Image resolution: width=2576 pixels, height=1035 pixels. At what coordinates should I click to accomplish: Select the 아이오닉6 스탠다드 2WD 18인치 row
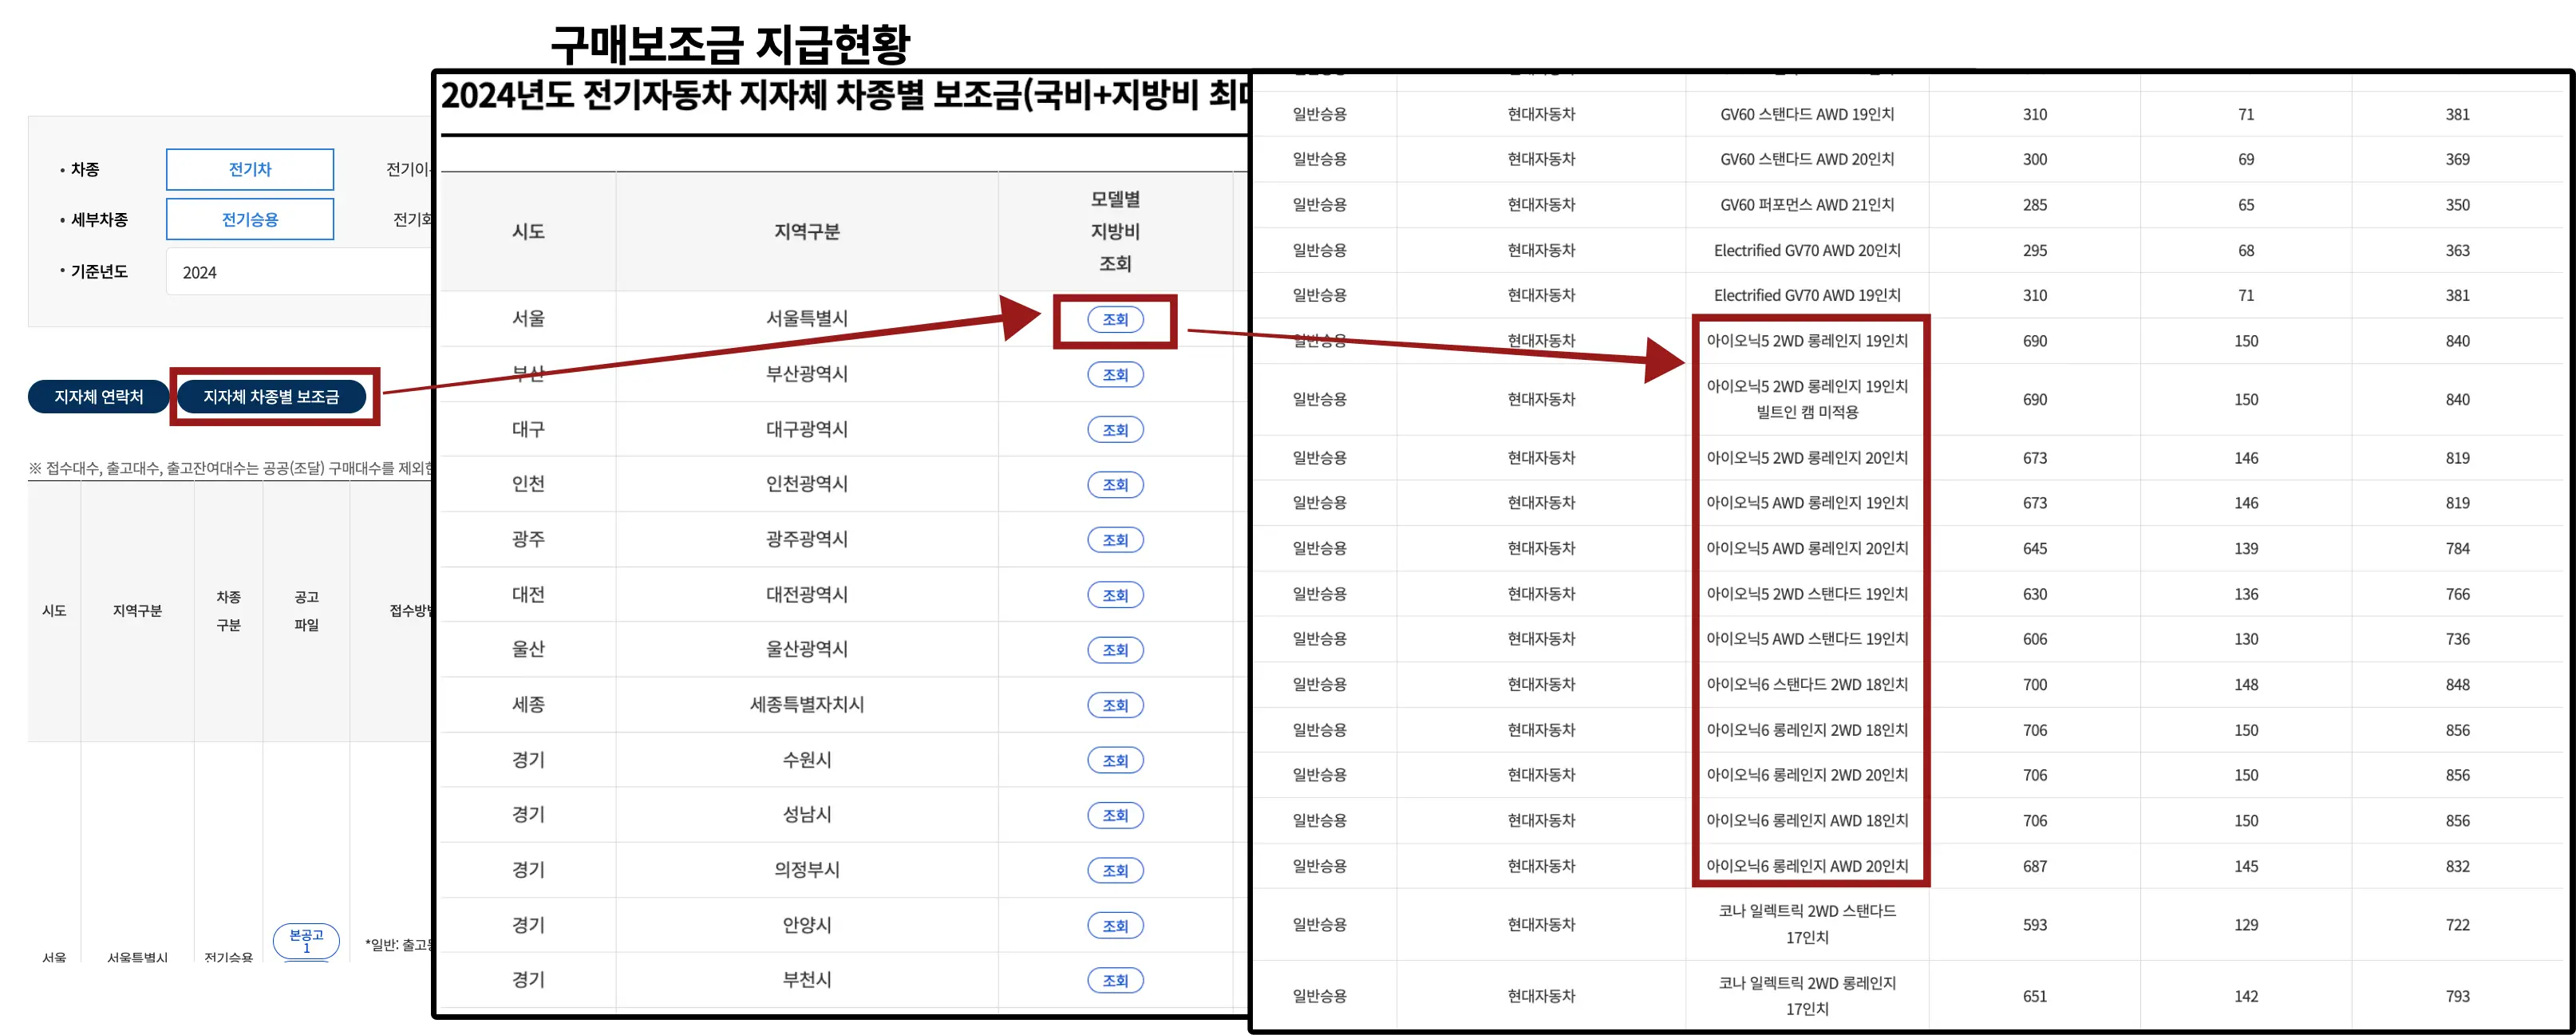(x=1806, y=685)
